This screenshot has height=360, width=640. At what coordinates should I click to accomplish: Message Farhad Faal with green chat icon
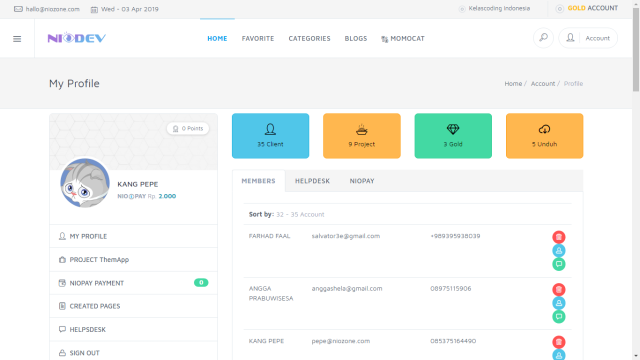point(559,264)
